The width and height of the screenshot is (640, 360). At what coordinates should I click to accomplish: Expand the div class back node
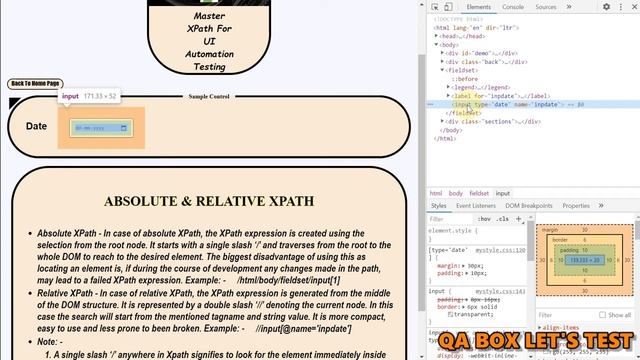coord(442,62)
